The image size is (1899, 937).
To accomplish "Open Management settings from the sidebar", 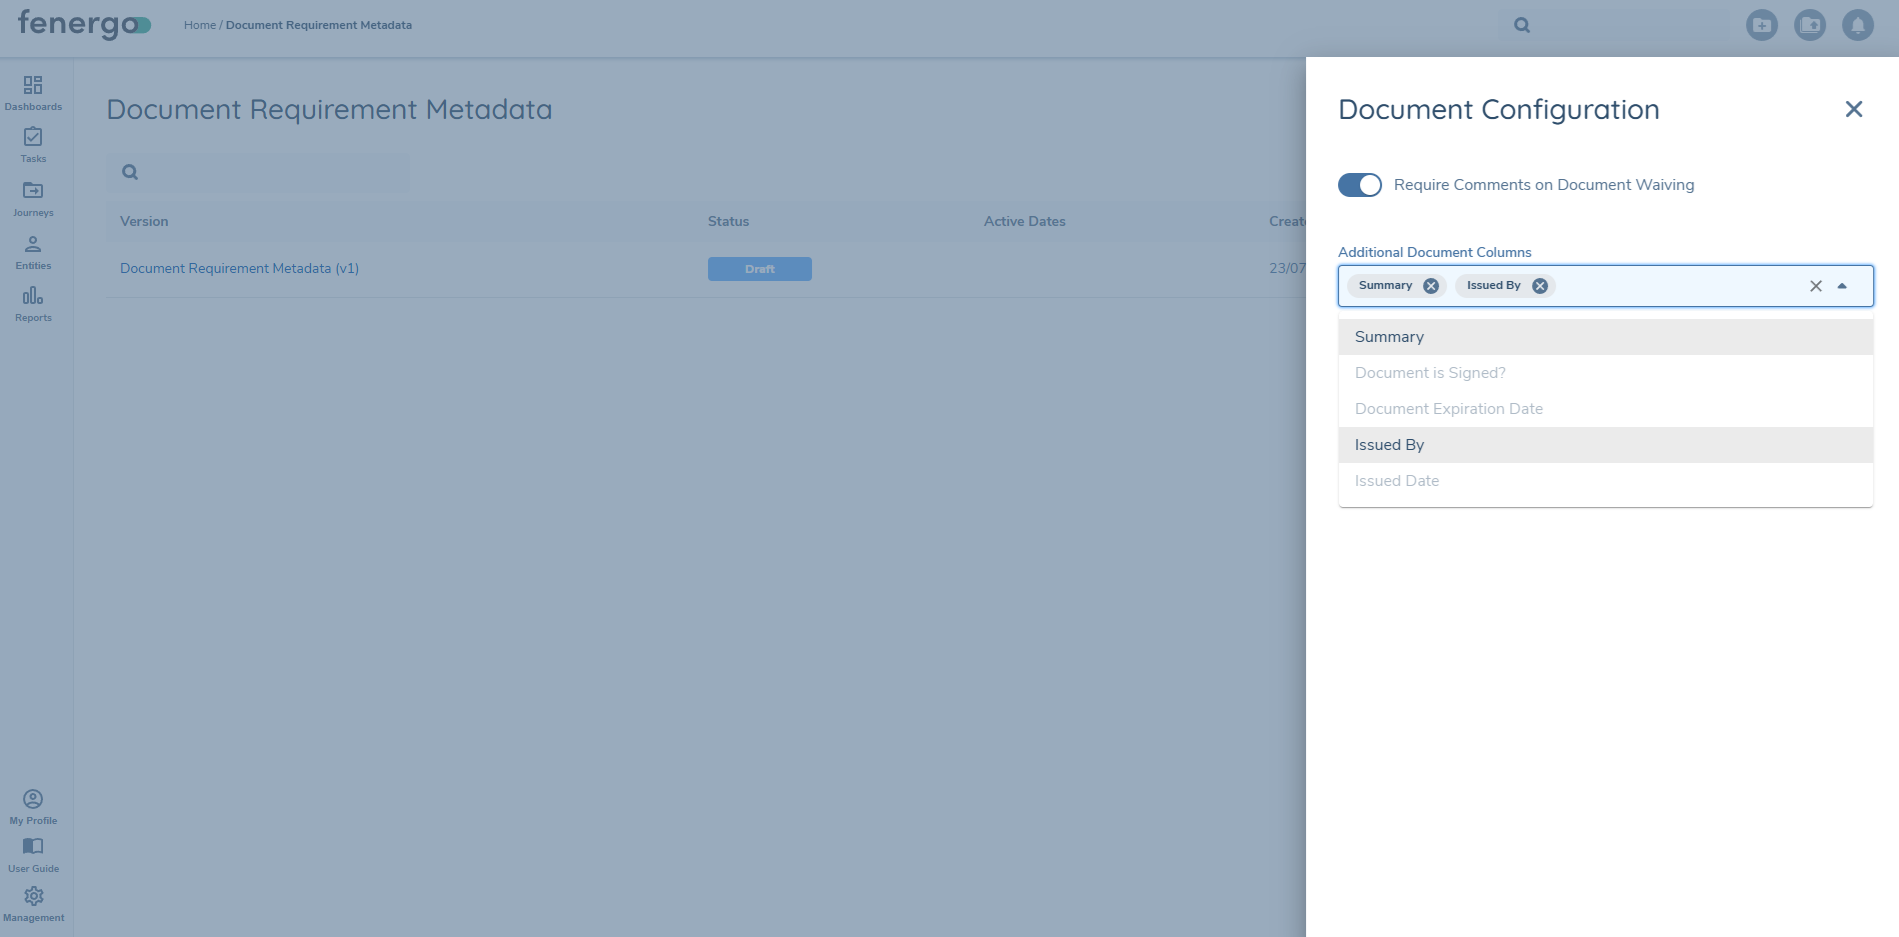I will pyautogui.click(x=33, y=901).
